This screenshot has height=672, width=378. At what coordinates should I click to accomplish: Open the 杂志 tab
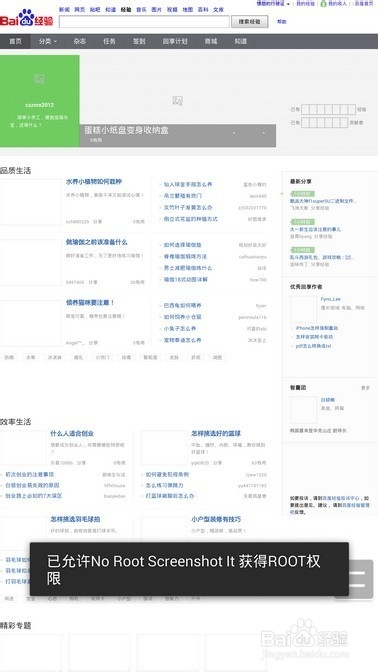[x=80, y=41]
